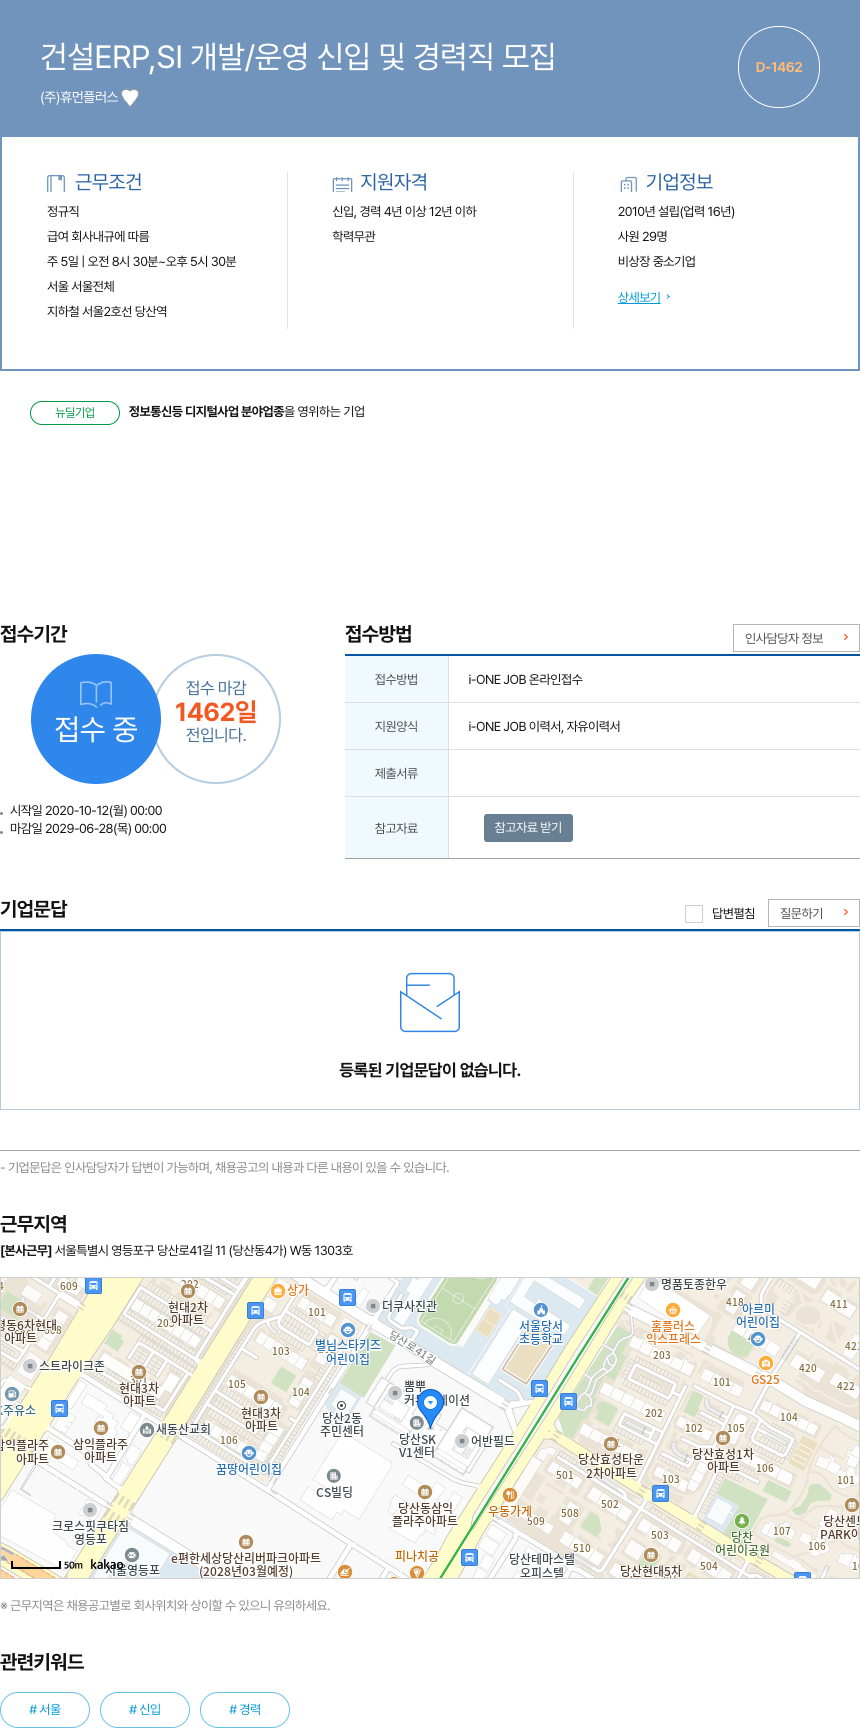Select the #경력 keyword tag
The image size is (860, 1729).
(245, 1710)
